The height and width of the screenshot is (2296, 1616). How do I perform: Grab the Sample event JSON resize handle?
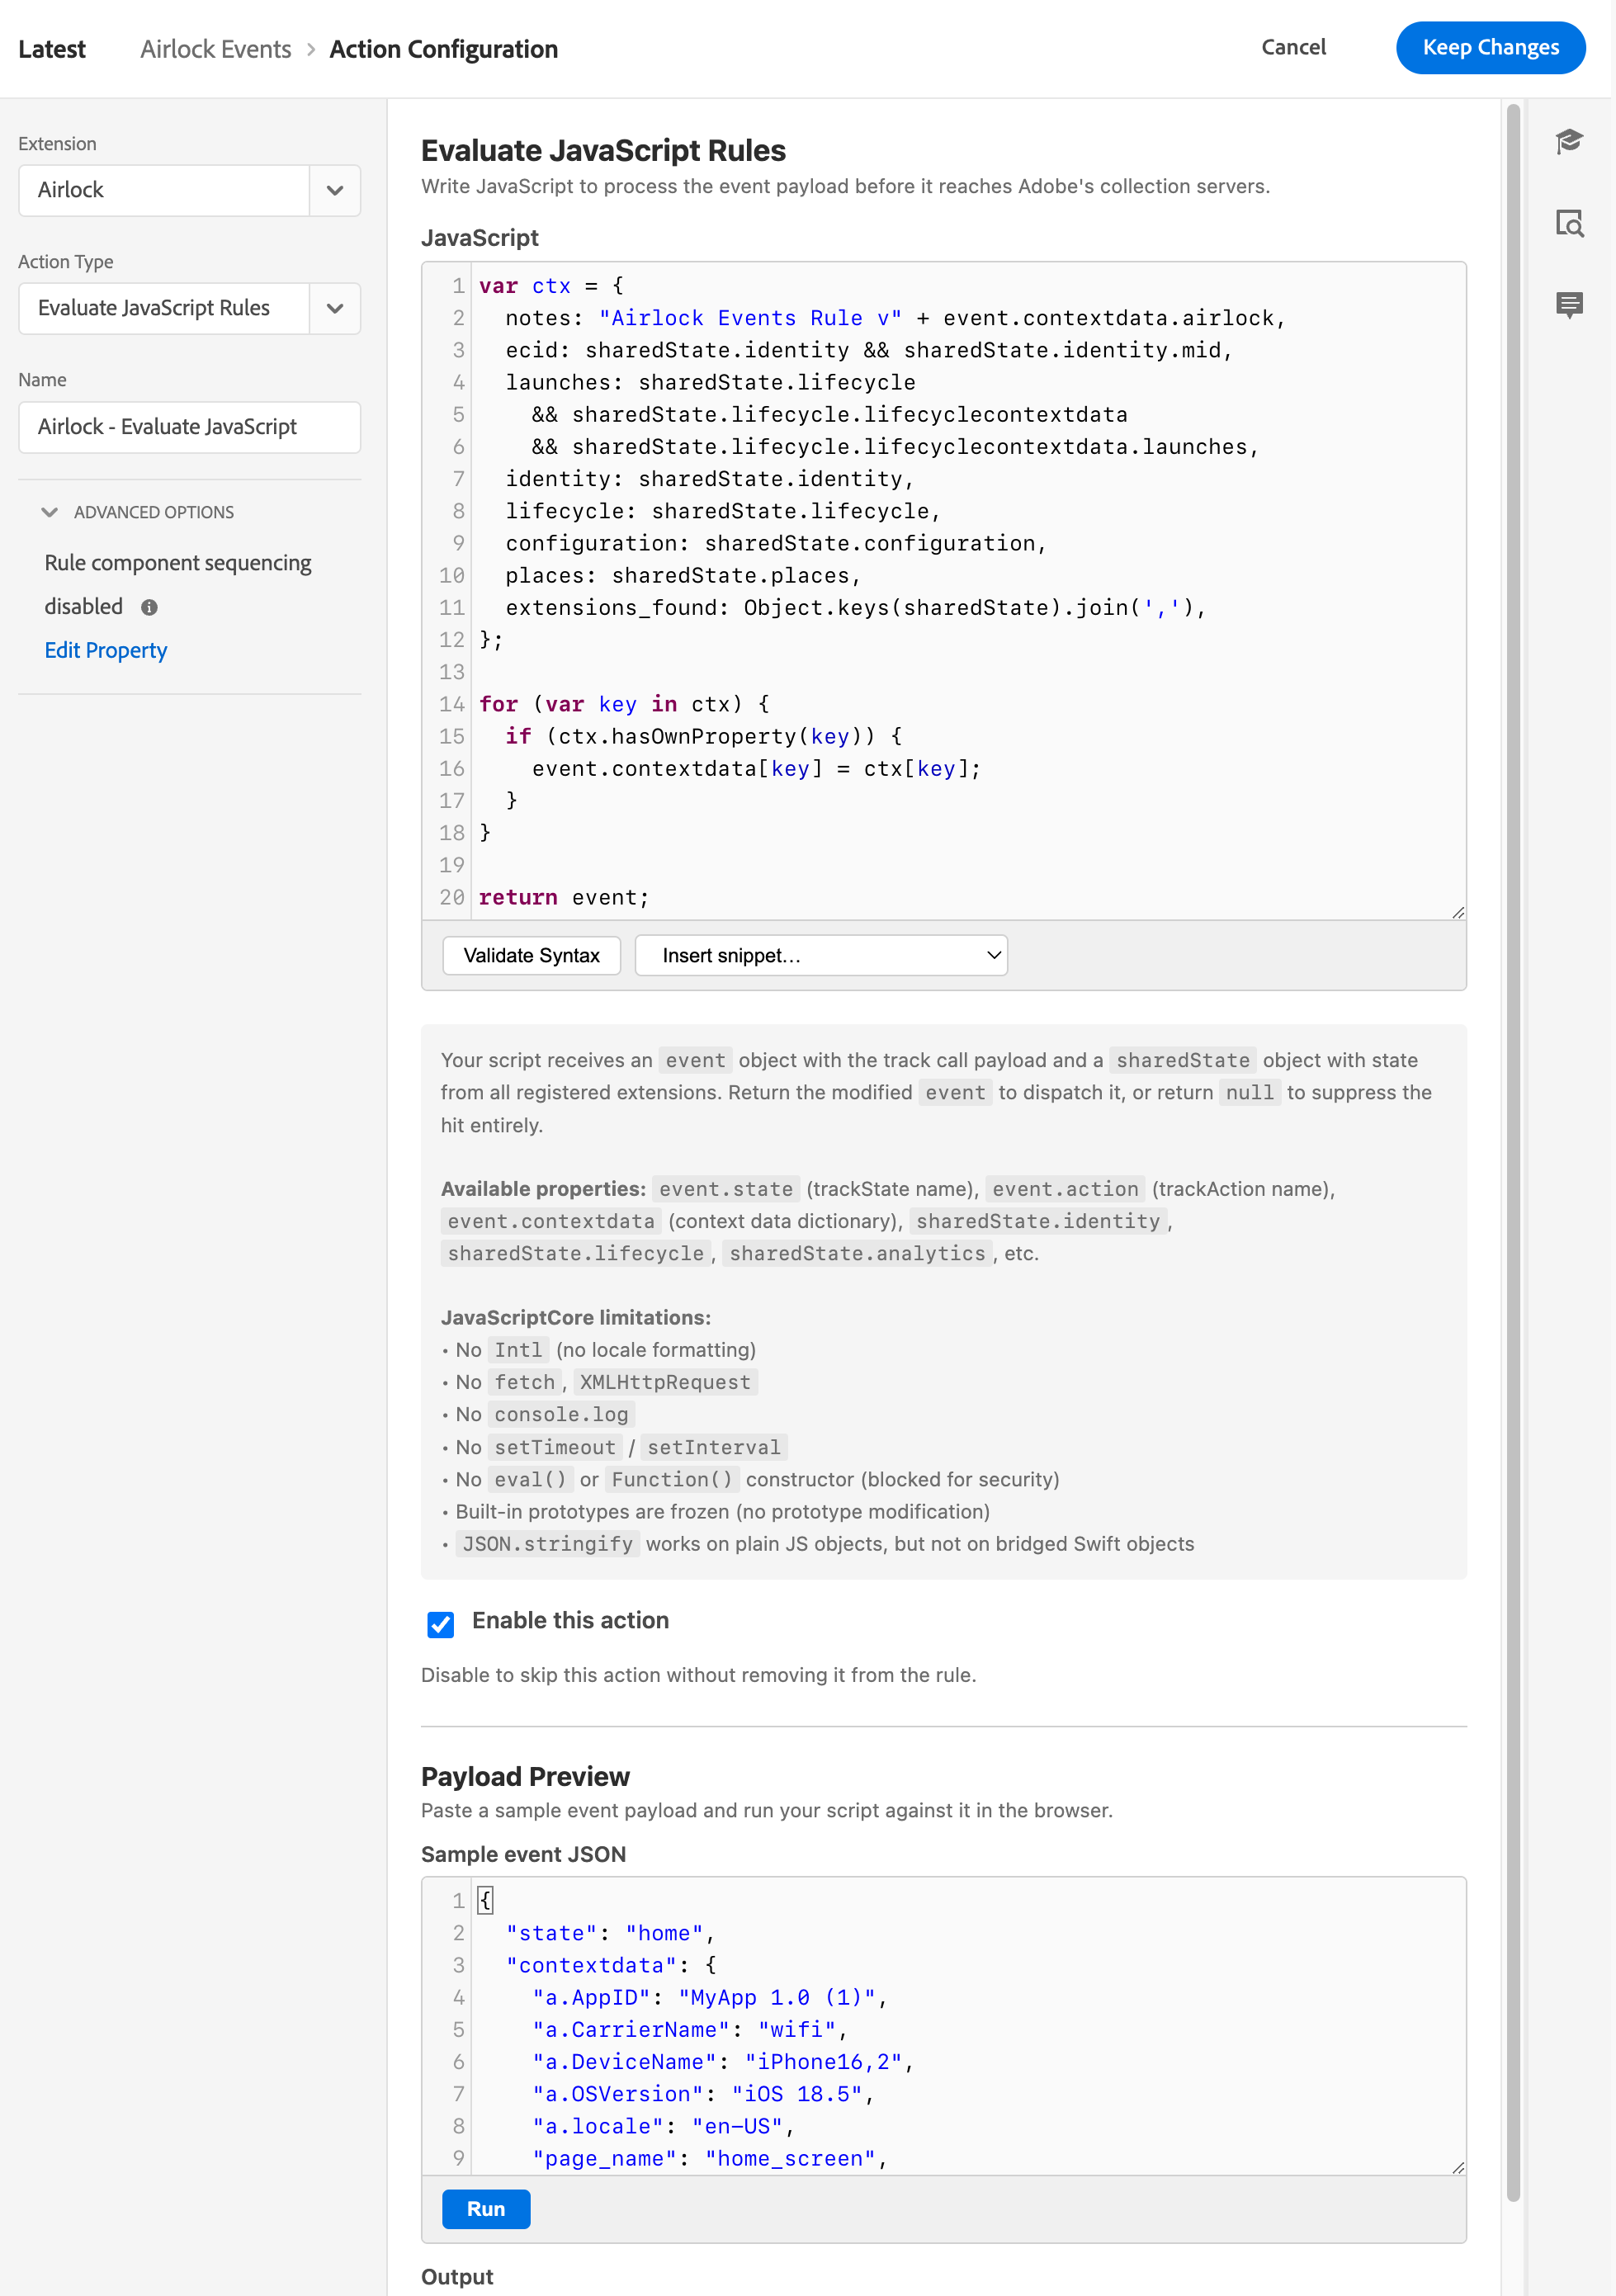click(x=1458, y=2167)
